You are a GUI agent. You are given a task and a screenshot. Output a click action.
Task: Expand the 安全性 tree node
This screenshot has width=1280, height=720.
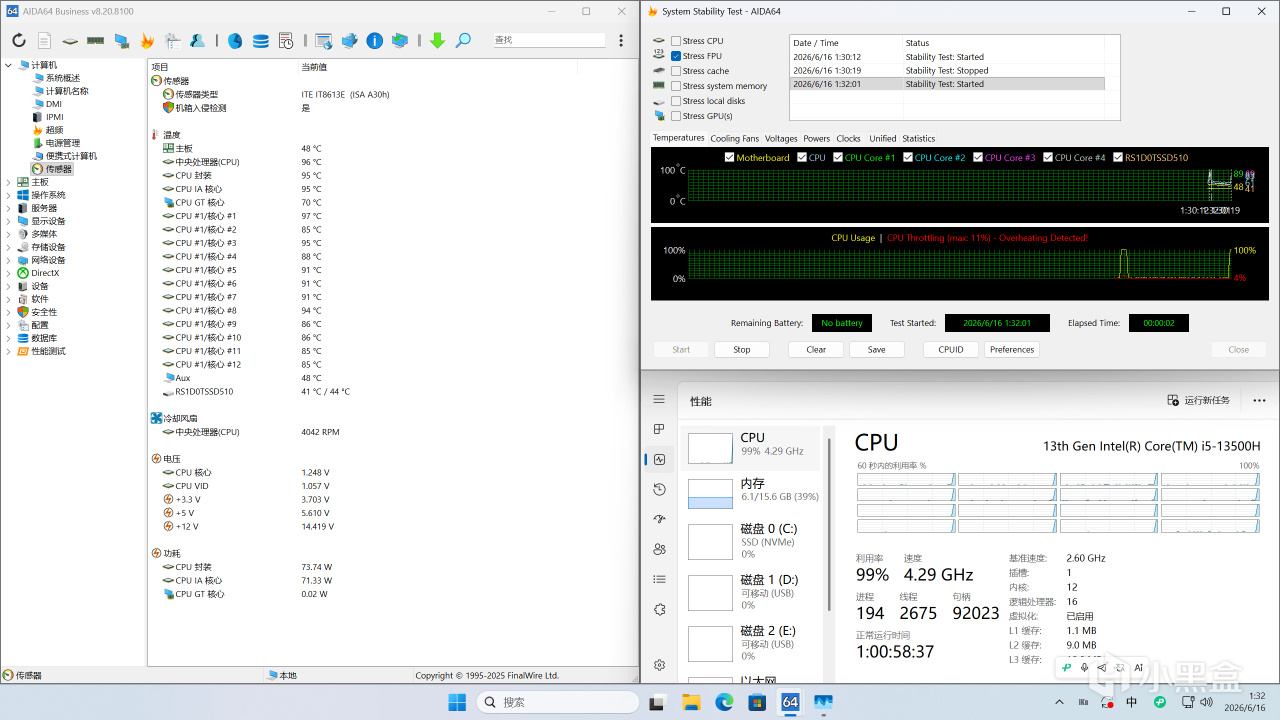9,312
